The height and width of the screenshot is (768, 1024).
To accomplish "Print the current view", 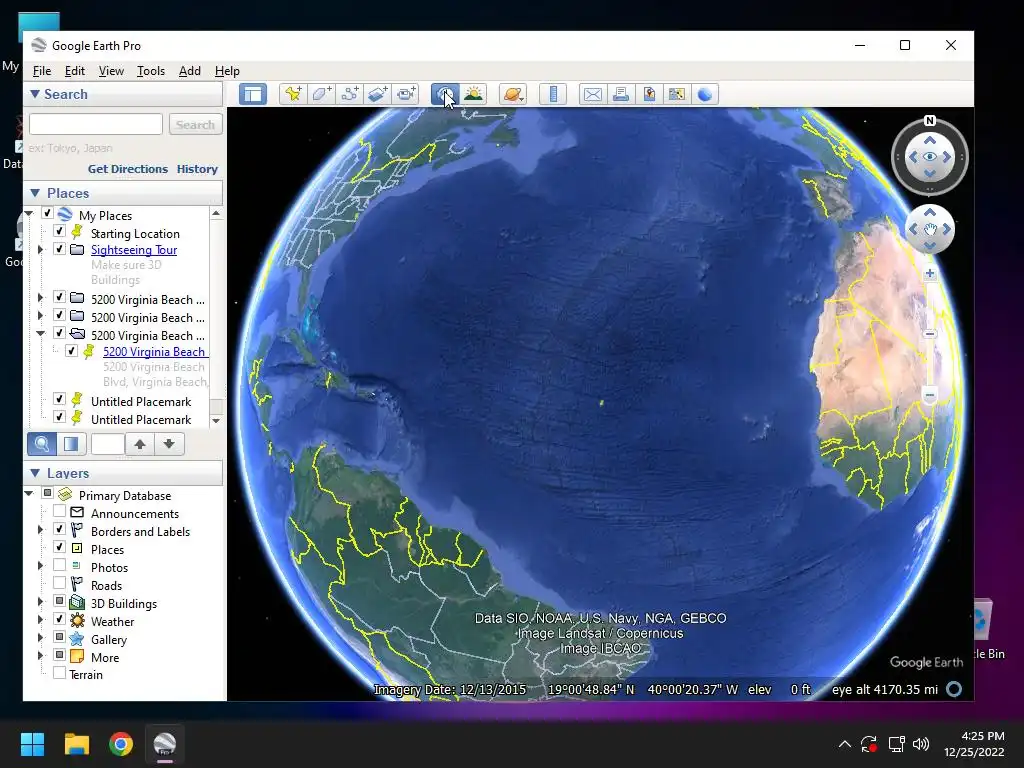I will pyautogui.click(x=620, y=94).
